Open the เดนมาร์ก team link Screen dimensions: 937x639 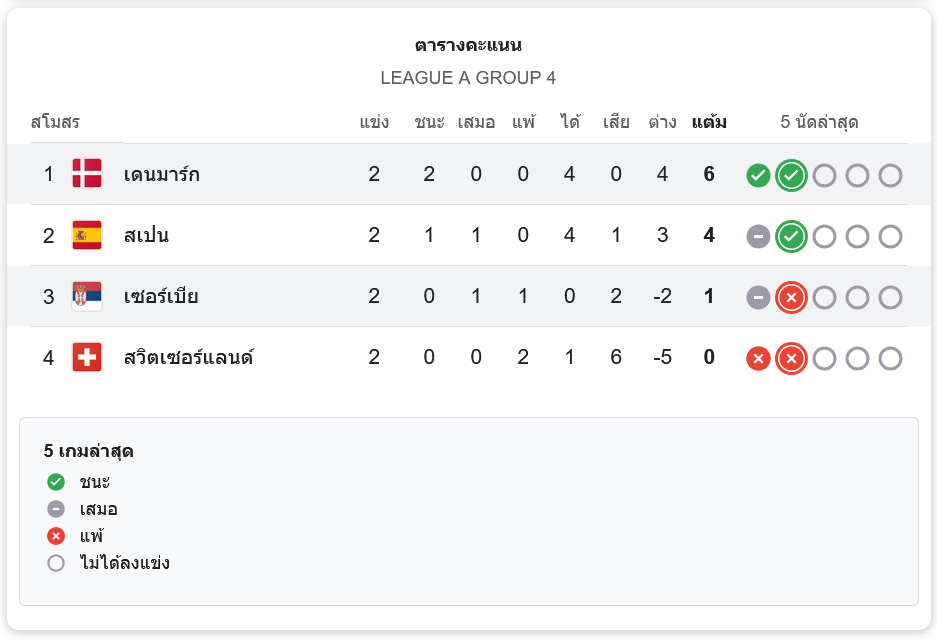coord(162,174)
